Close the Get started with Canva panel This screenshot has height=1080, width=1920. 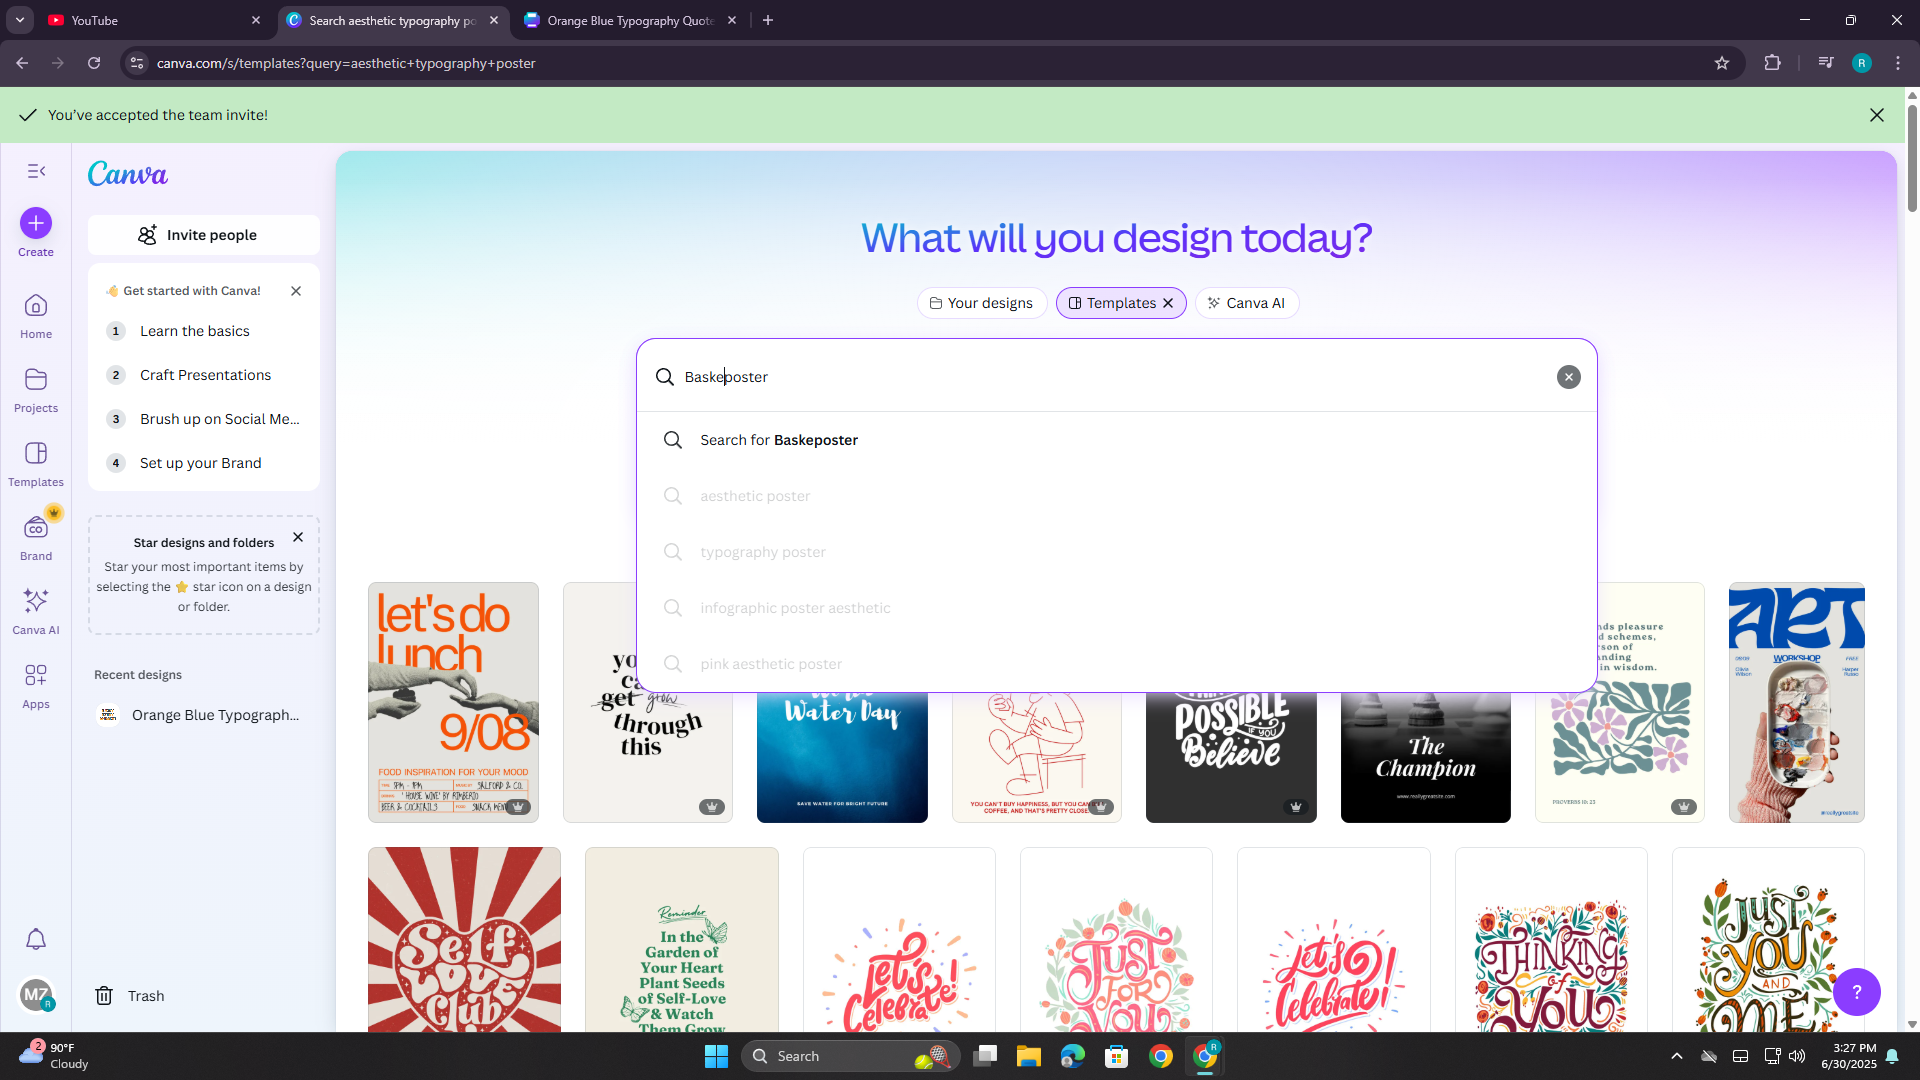pyautogui.click(x=296, y=291)
